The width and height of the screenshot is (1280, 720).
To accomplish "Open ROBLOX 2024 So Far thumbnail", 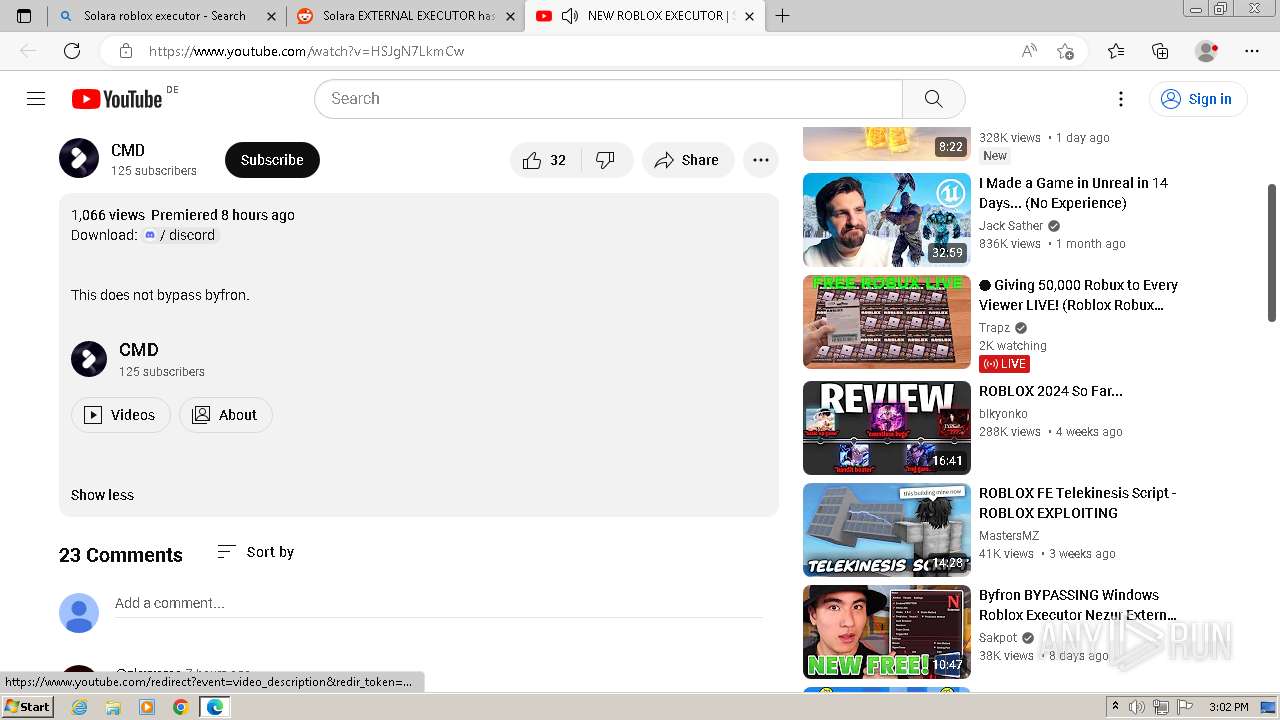I will pos(887,428).
